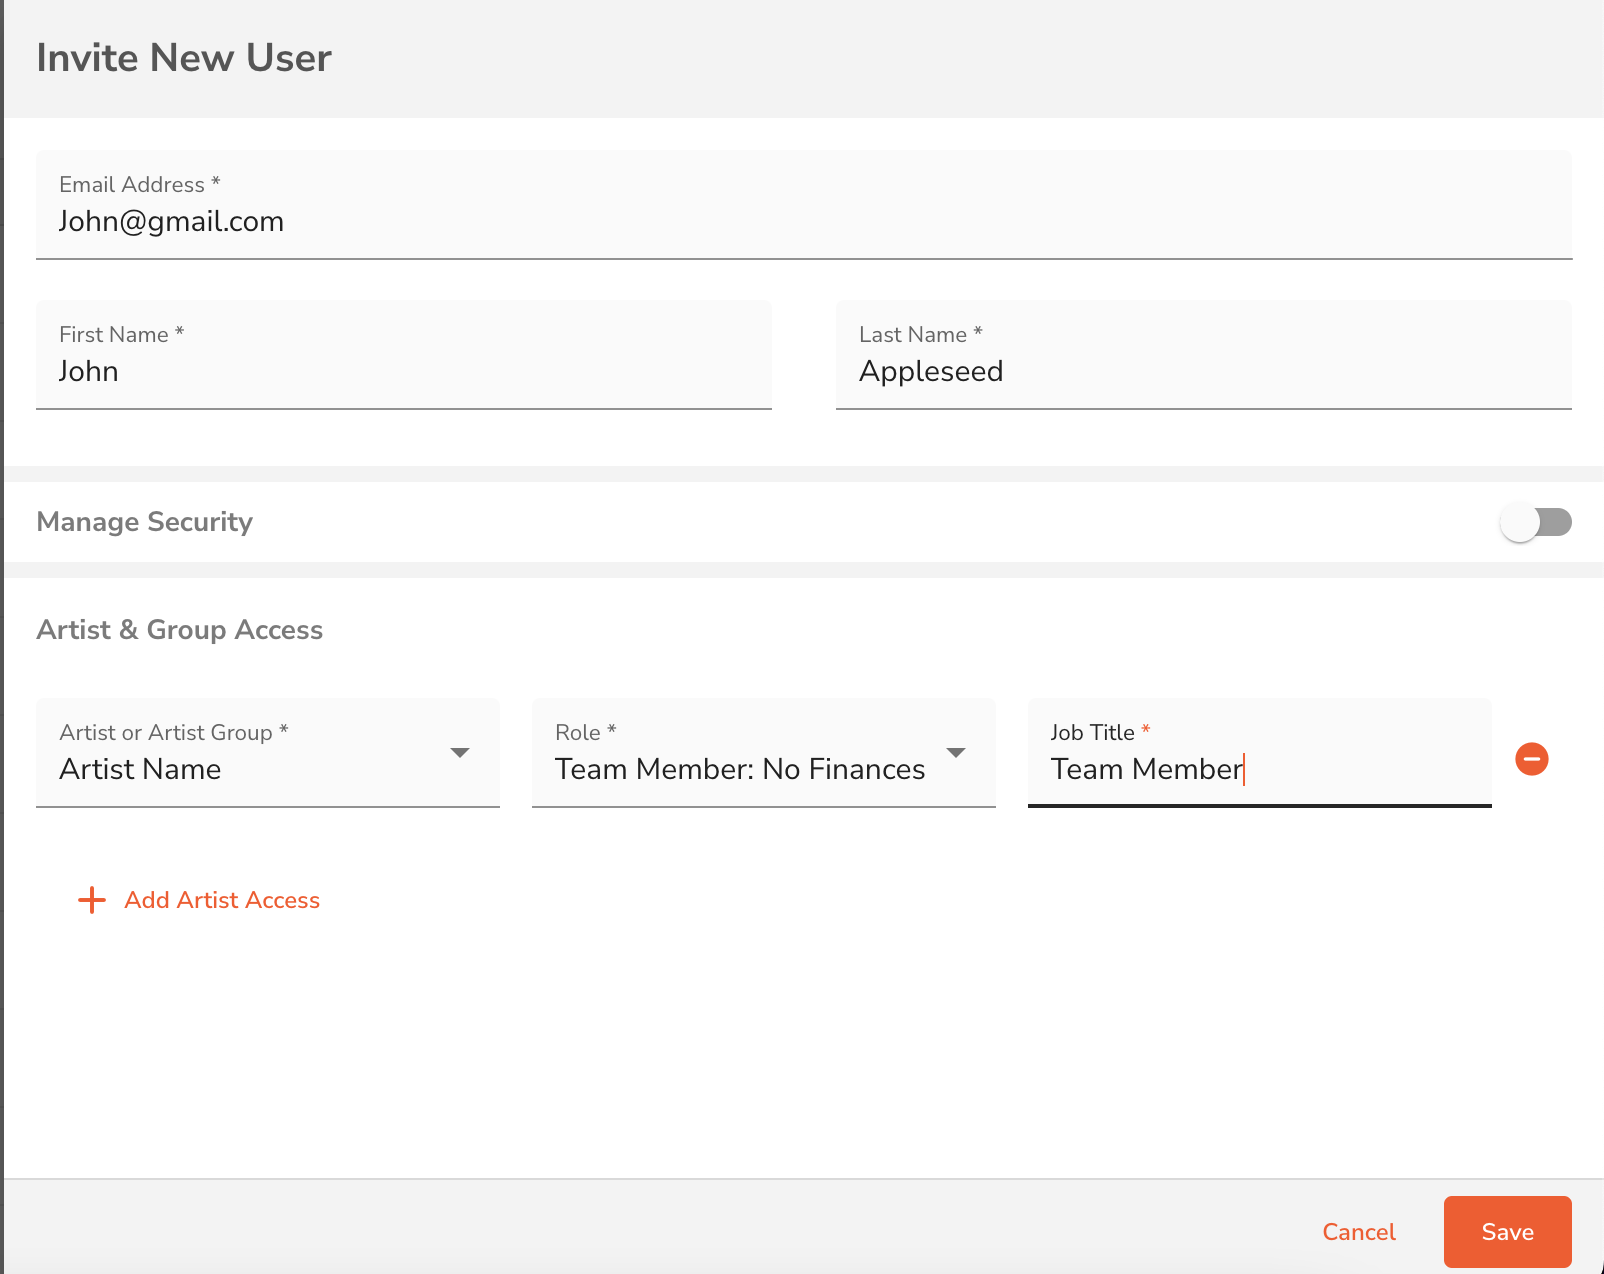Click the plus icon beside Add Artist Access
This screenshot has height=1274, width=1604.
tap(92, 900)
